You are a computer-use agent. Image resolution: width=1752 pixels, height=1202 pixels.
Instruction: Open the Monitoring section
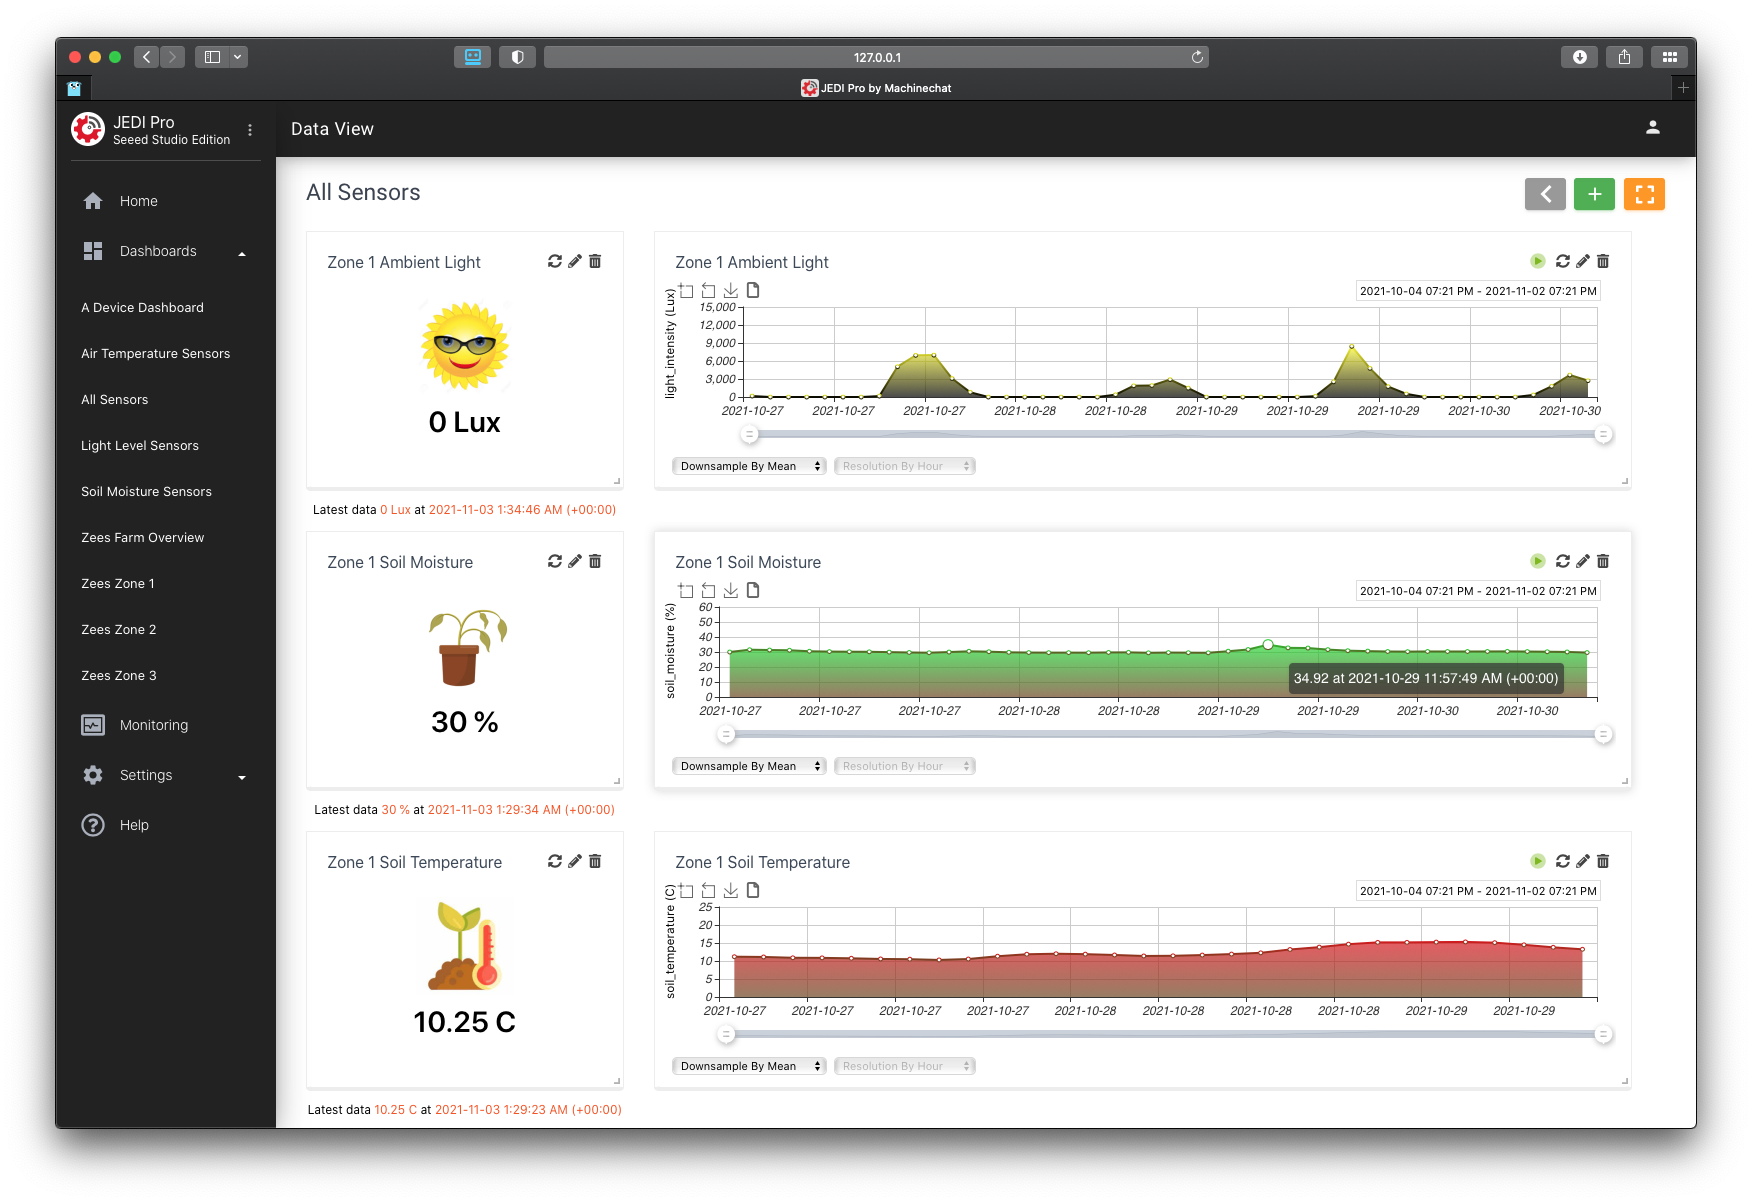pos(153,724)
